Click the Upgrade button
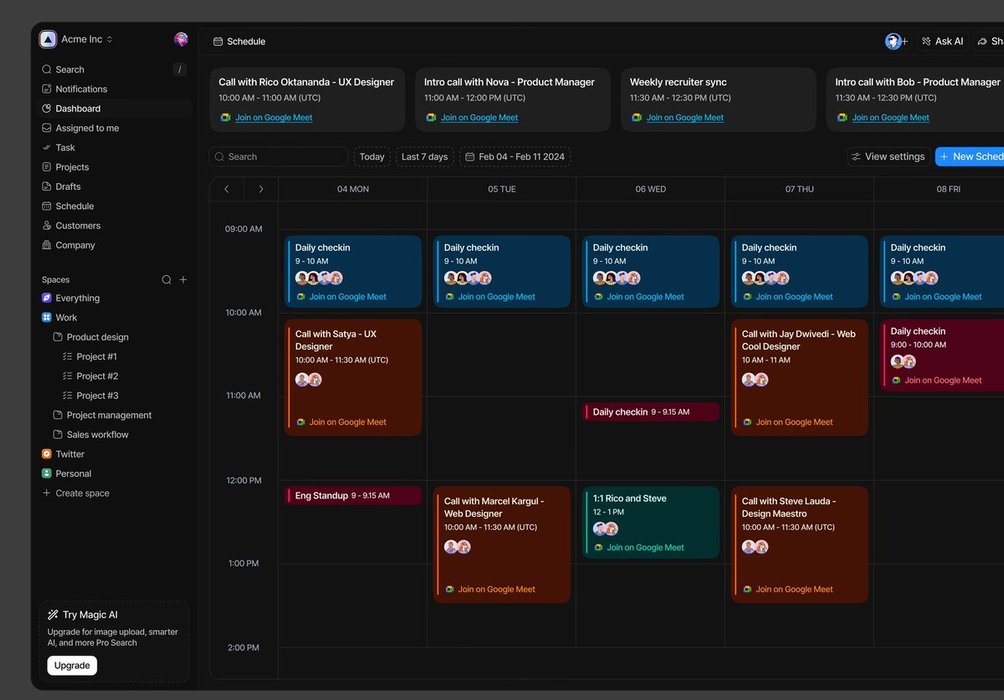This screenshot has height=700, width=1004. click(72, 665)
